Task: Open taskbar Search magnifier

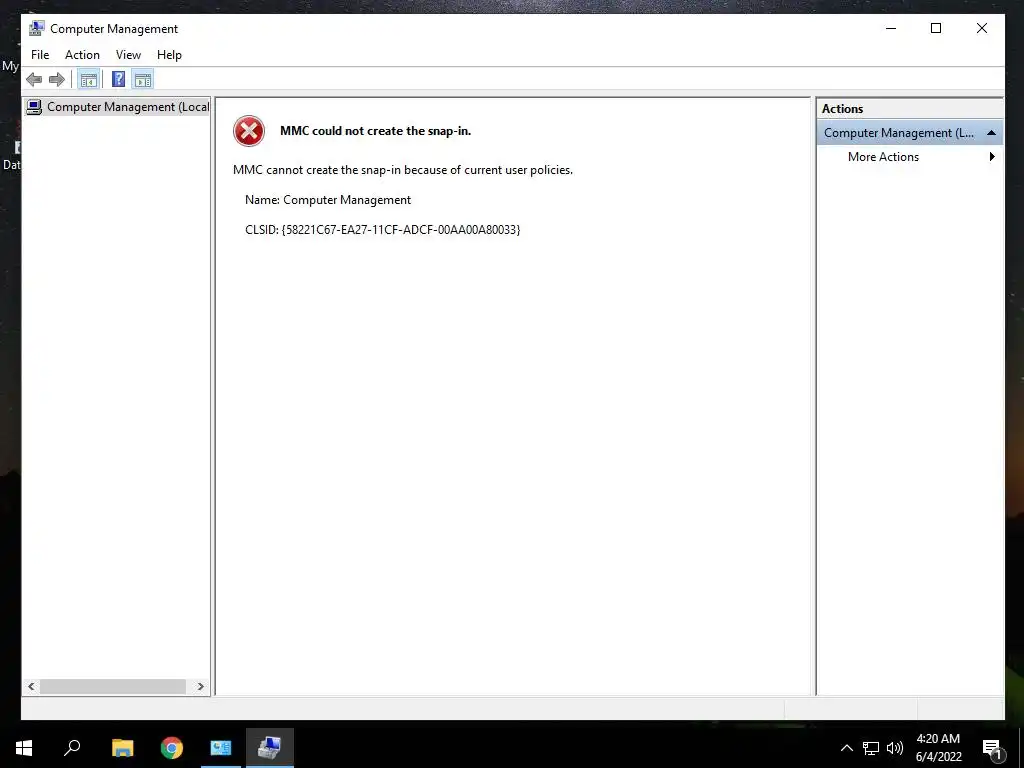Action: pos(72,748)
